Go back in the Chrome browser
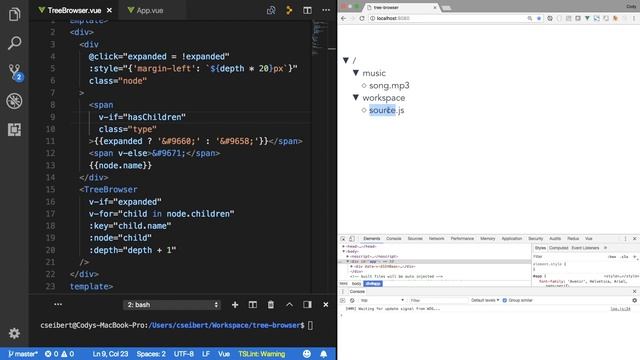640x360 pixels. coord(343,18)
